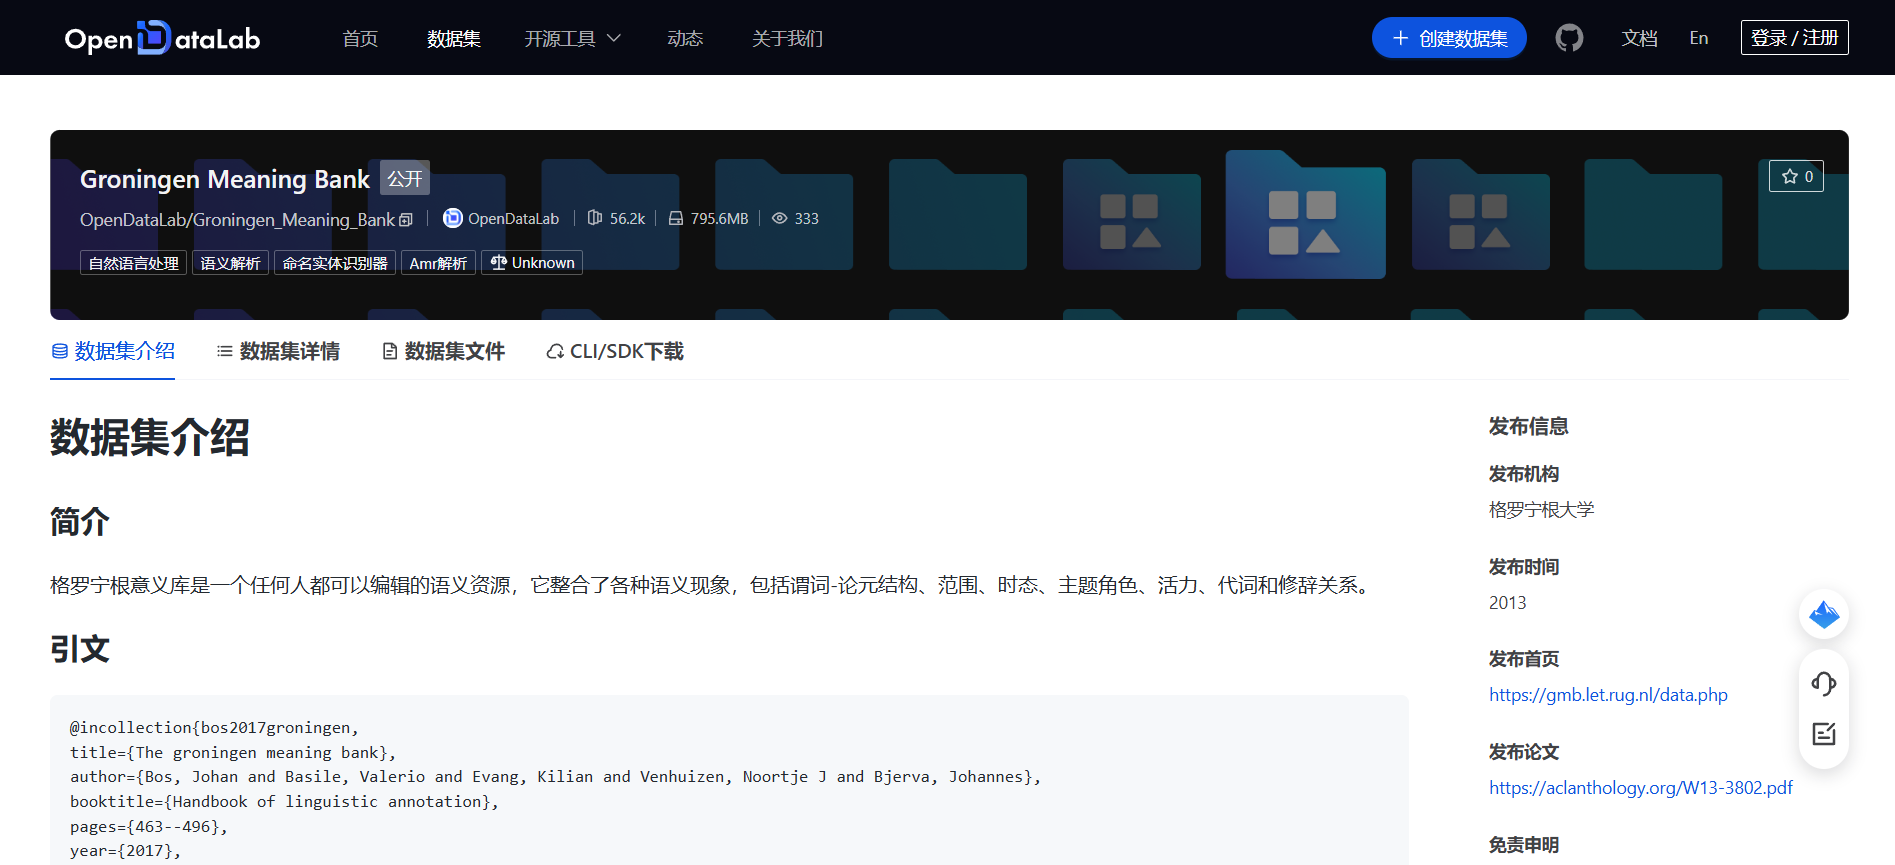Switch language to En

coord(1699,38)
